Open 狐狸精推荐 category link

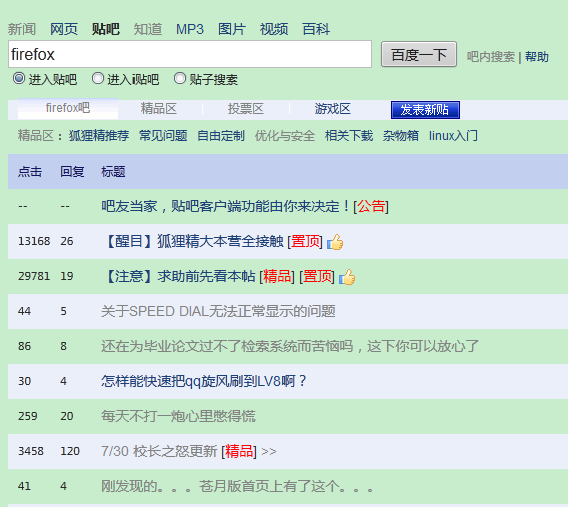(x=99, y=136)
